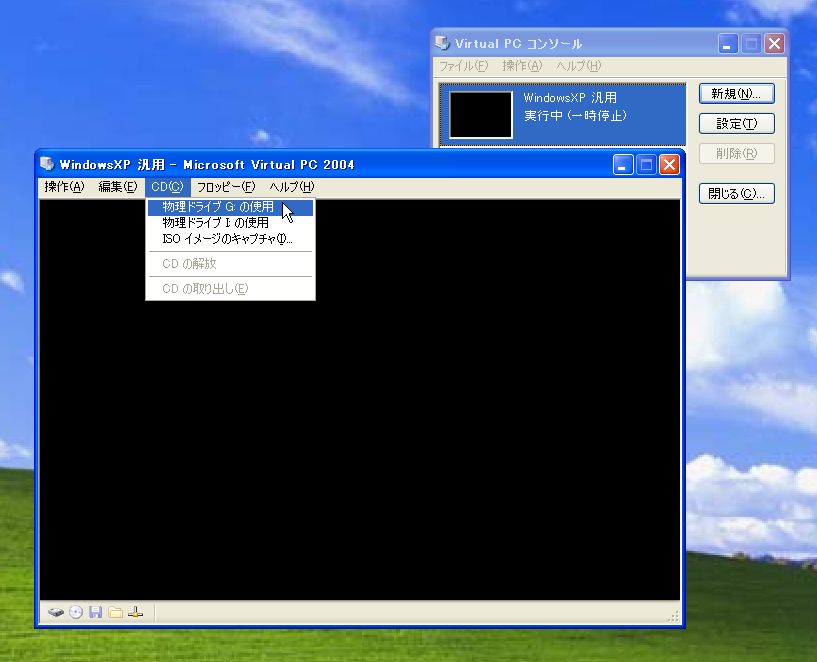Screen dimensions: 817x662
Task: Click the shared folder status icon
Action: (x=116, y=612)
